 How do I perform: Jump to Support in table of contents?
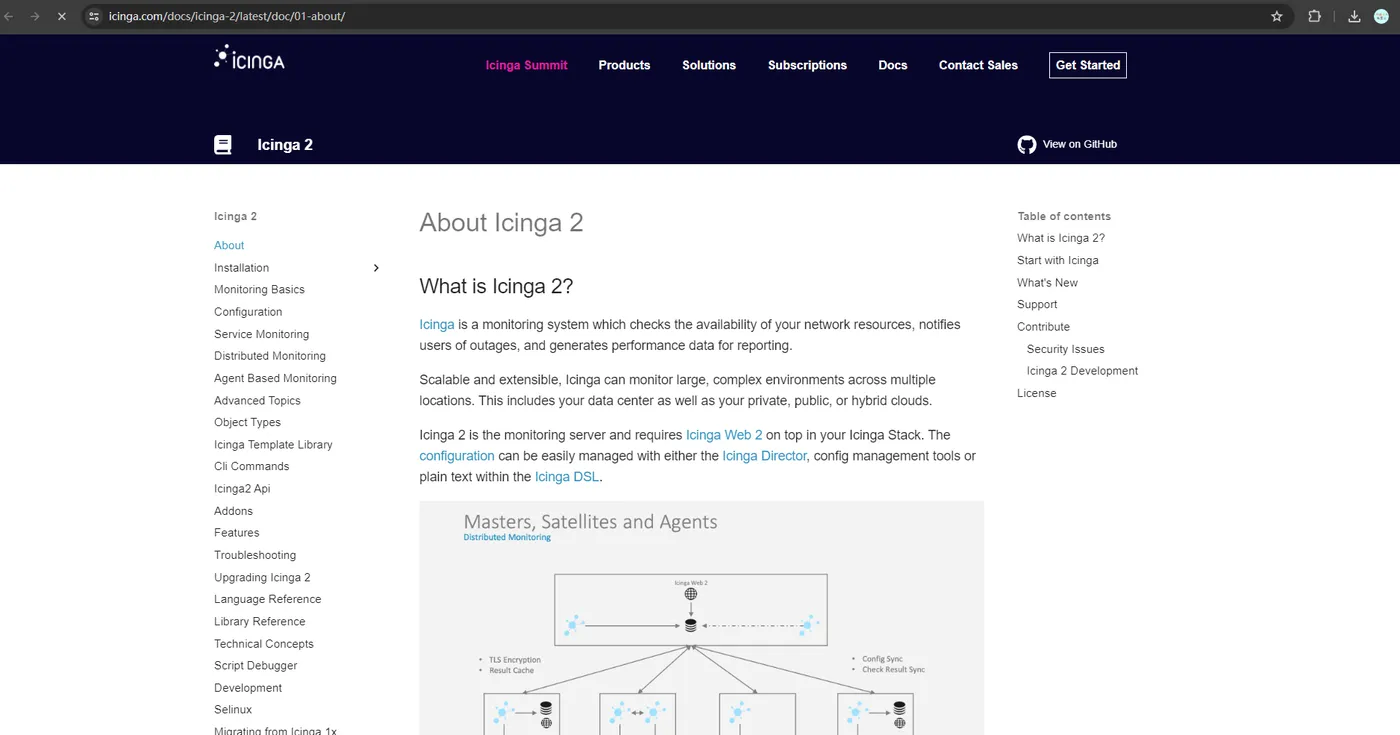click(x=1037, y=304)
